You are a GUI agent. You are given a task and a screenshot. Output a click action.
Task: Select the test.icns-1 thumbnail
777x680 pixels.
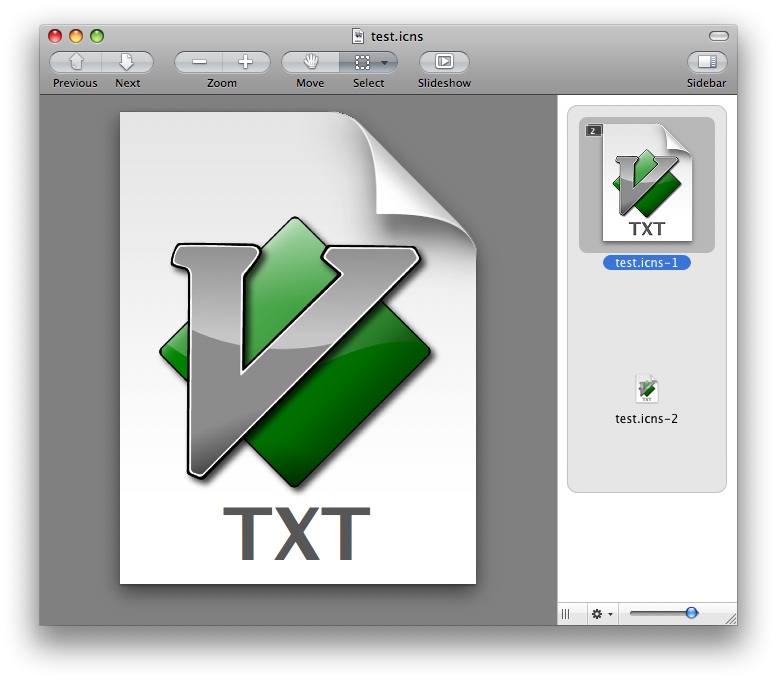coord(647,183)
